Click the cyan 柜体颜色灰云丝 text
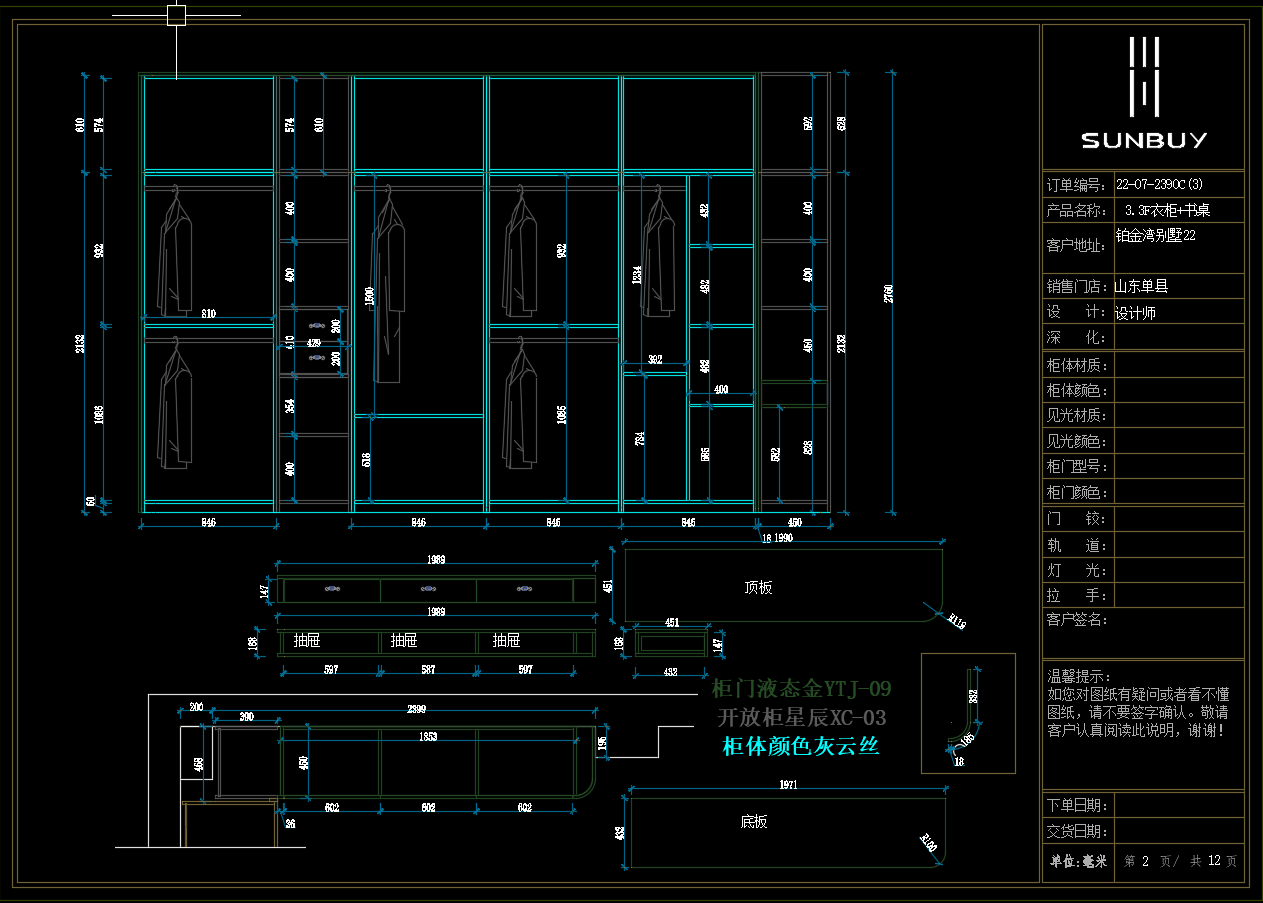The width and height of the screenshot is (1263, 903). click(x=800, y=746)
